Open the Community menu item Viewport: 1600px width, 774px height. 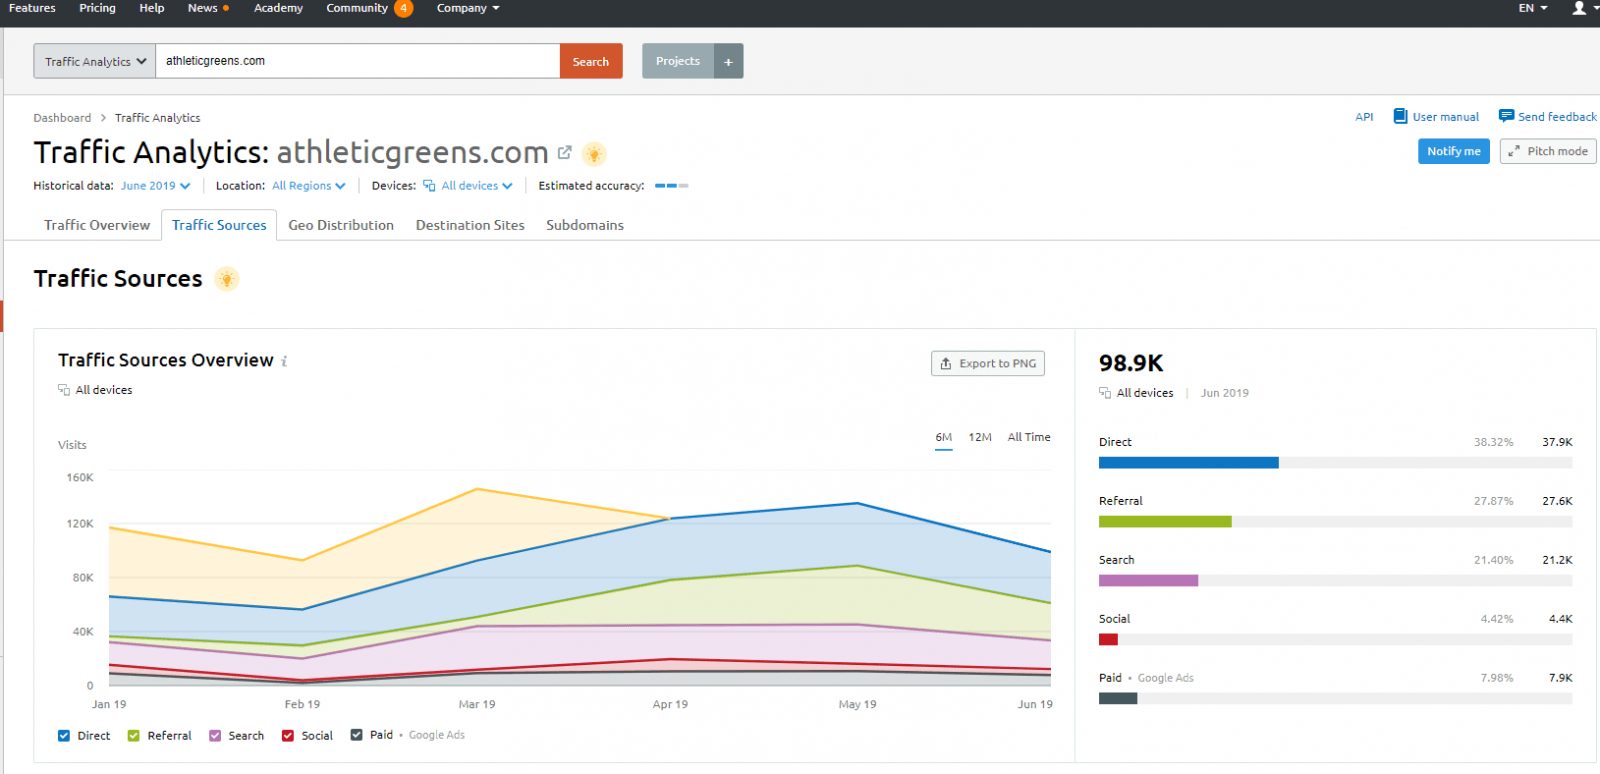pos(357,8)
